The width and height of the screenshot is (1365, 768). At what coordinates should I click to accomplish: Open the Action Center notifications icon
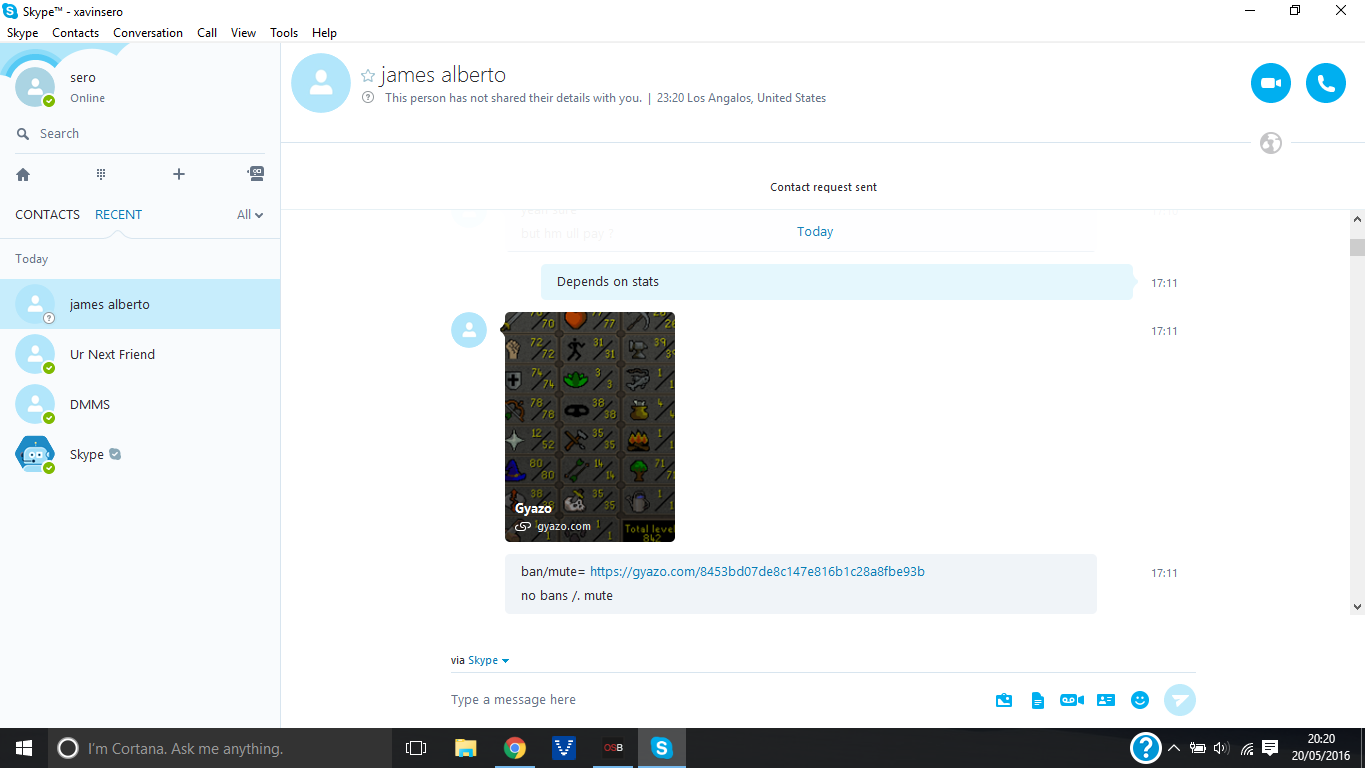point(1270,748)
